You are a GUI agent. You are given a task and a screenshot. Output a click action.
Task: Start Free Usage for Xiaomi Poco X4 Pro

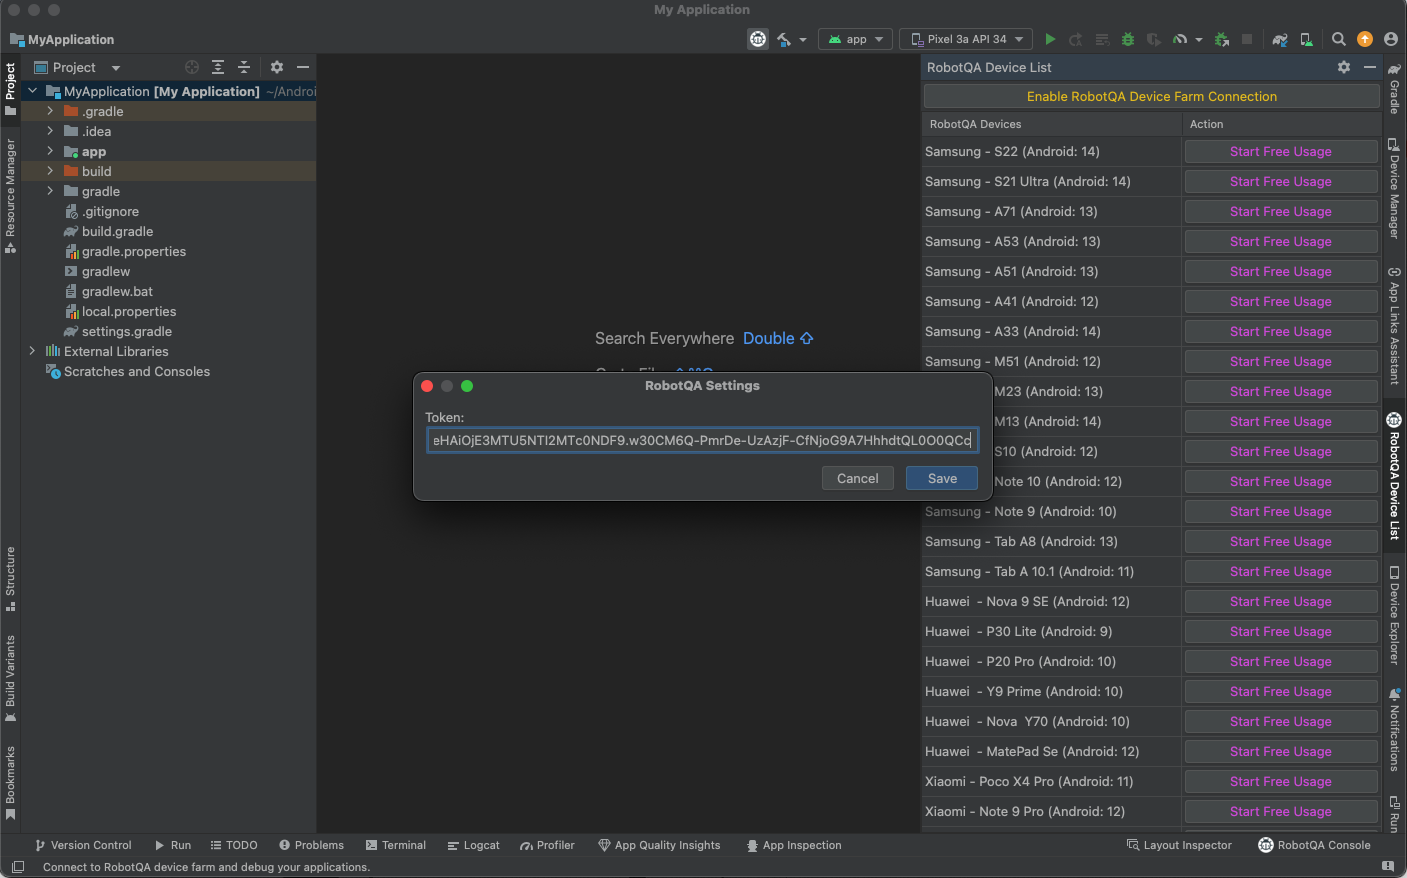coord(1281,781)
